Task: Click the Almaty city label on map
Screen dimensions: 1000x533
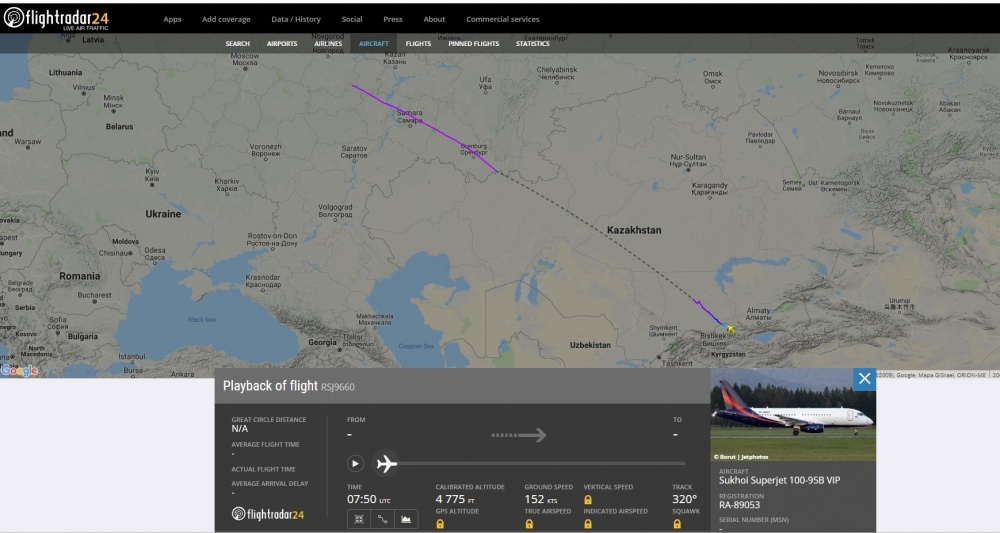Action: [758, 314]
